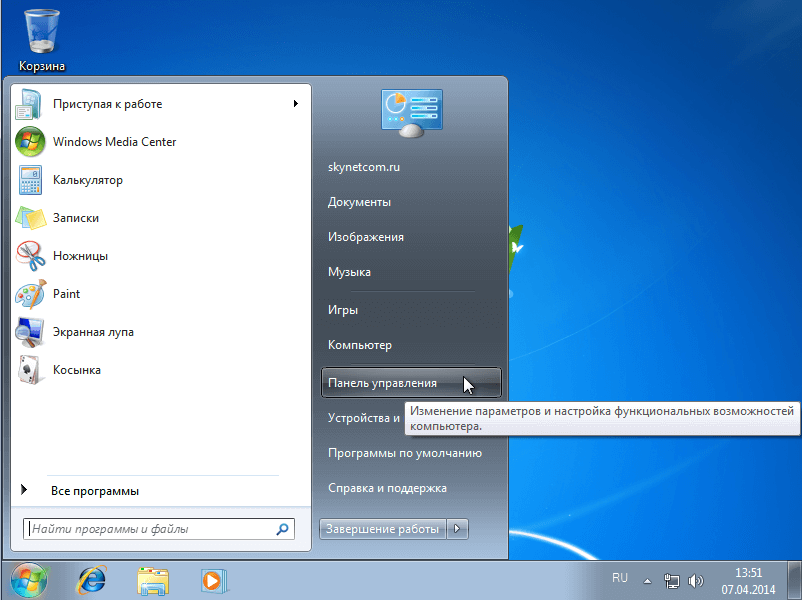The image size is (802, 600).
Task: Open Панель управления from the right pane
Action: click(x=382, y=383)
